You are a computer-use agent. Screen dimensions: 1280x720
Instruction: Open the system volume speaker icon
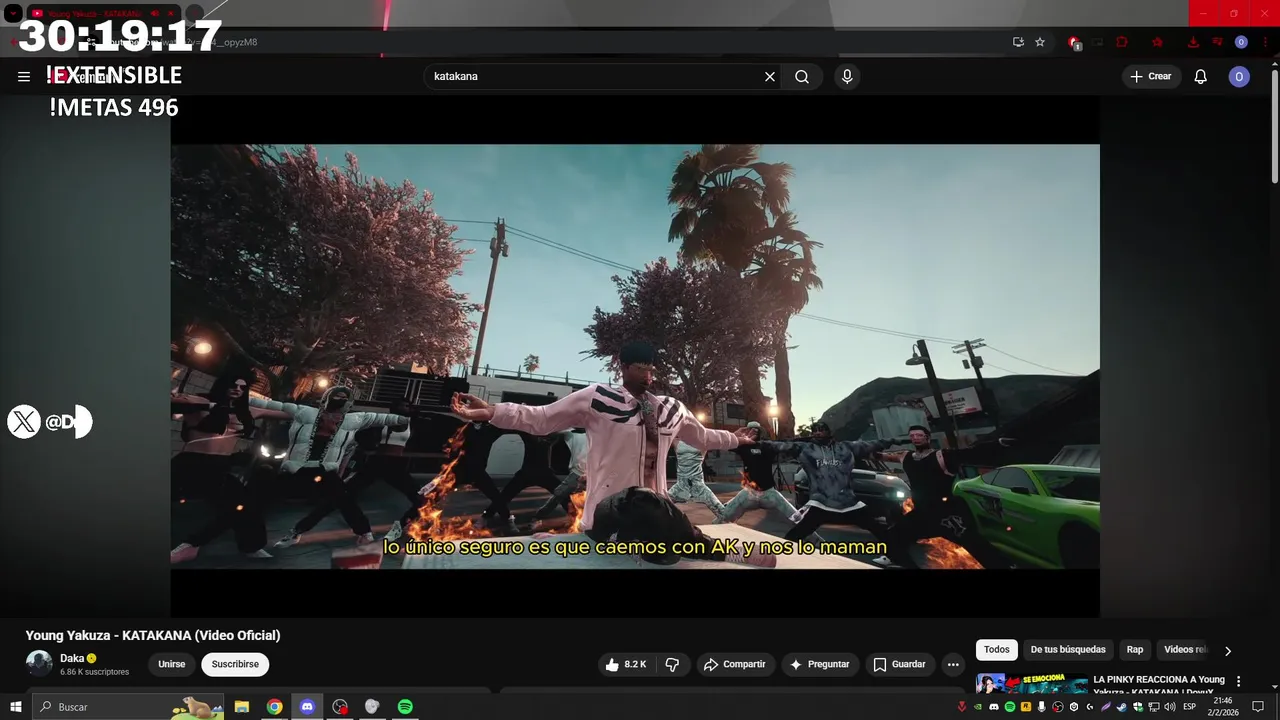click(1169, 707)
